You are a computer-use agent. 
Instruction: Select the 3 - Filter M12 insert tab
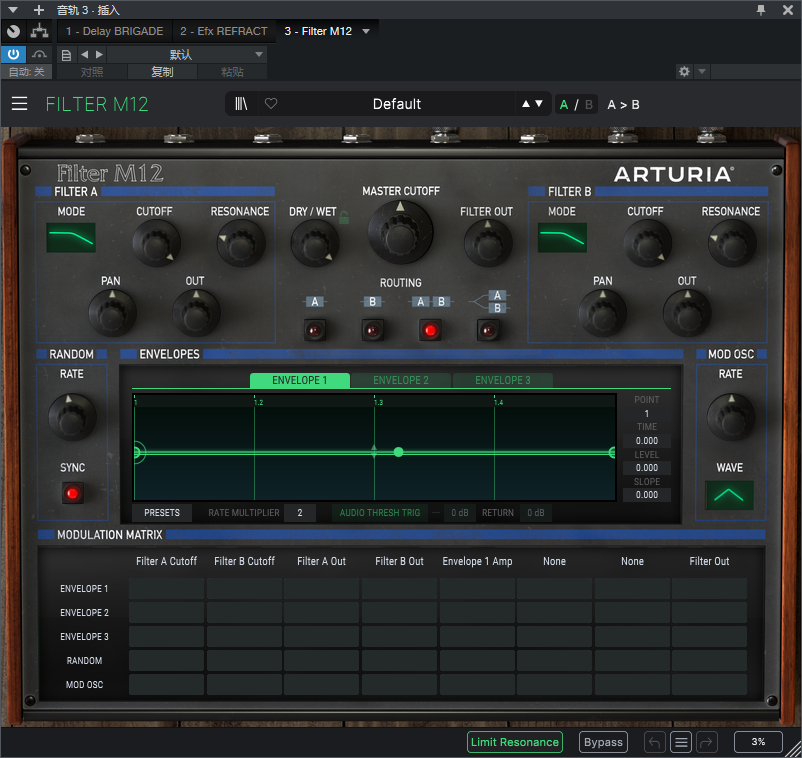pos(318,31)
